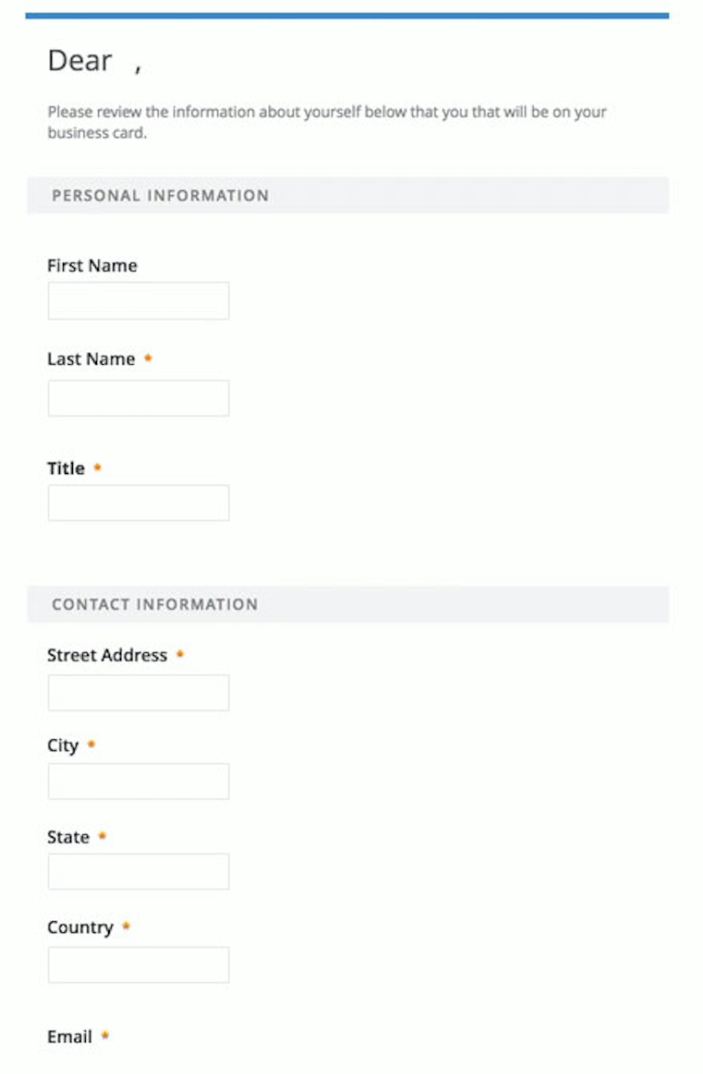This screenshot has height=1074, width=703.
Task: Click the First Name label
Action: pos(92,266)
